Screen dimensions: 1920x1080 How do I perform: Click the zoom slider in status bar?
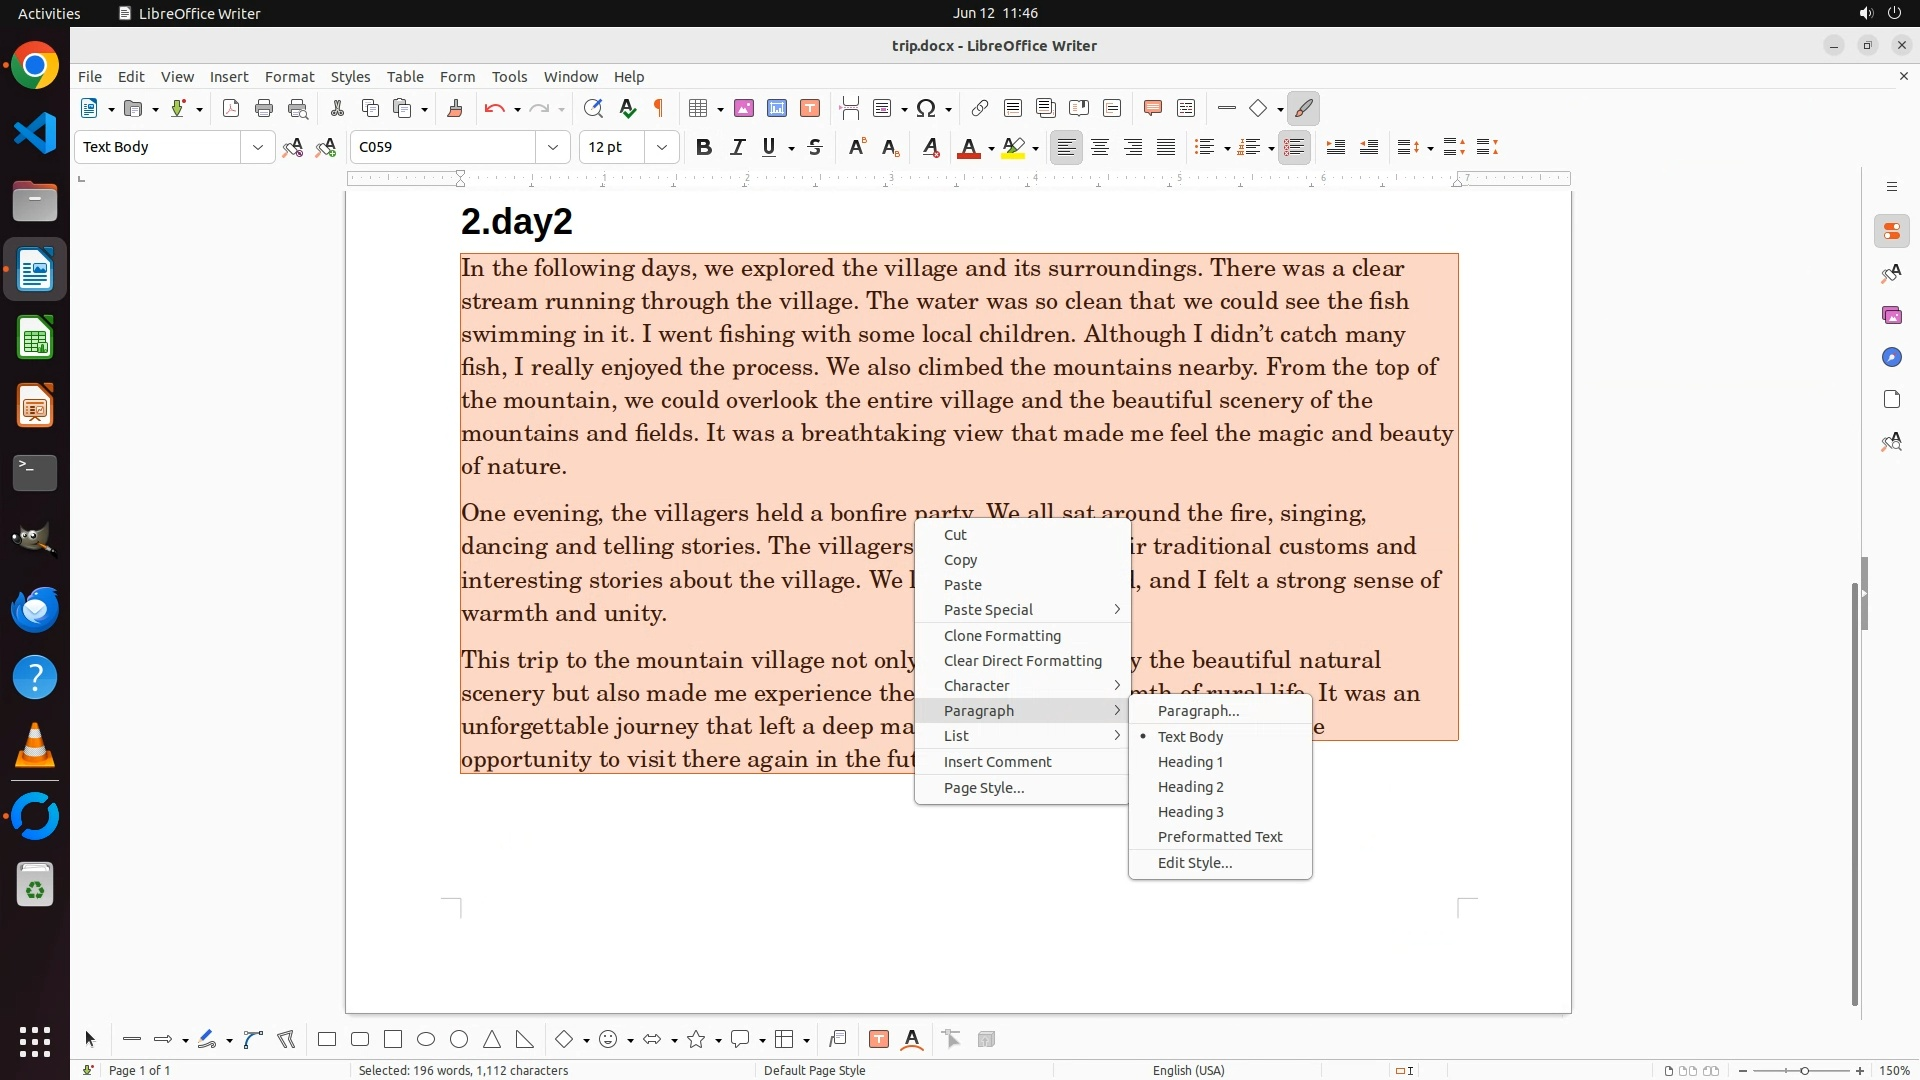point(1804,1070)
